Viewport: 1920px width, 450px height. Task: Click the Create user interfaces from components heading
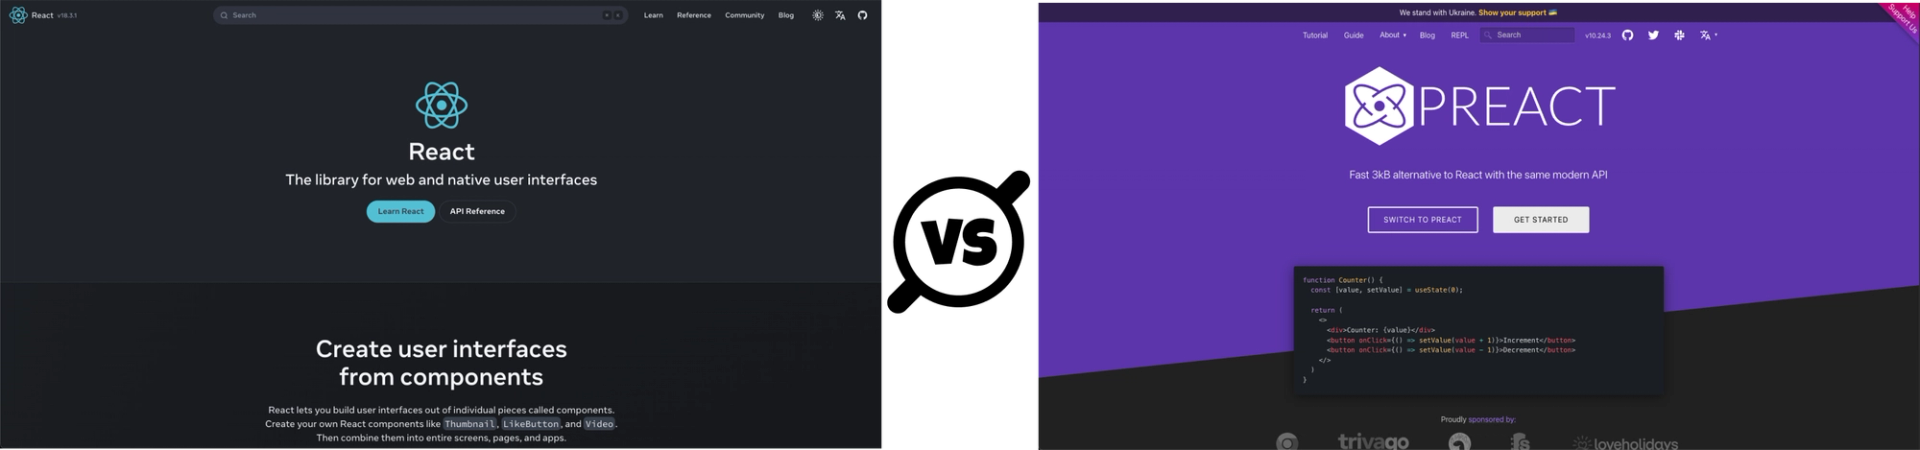[x=441, y=363]
